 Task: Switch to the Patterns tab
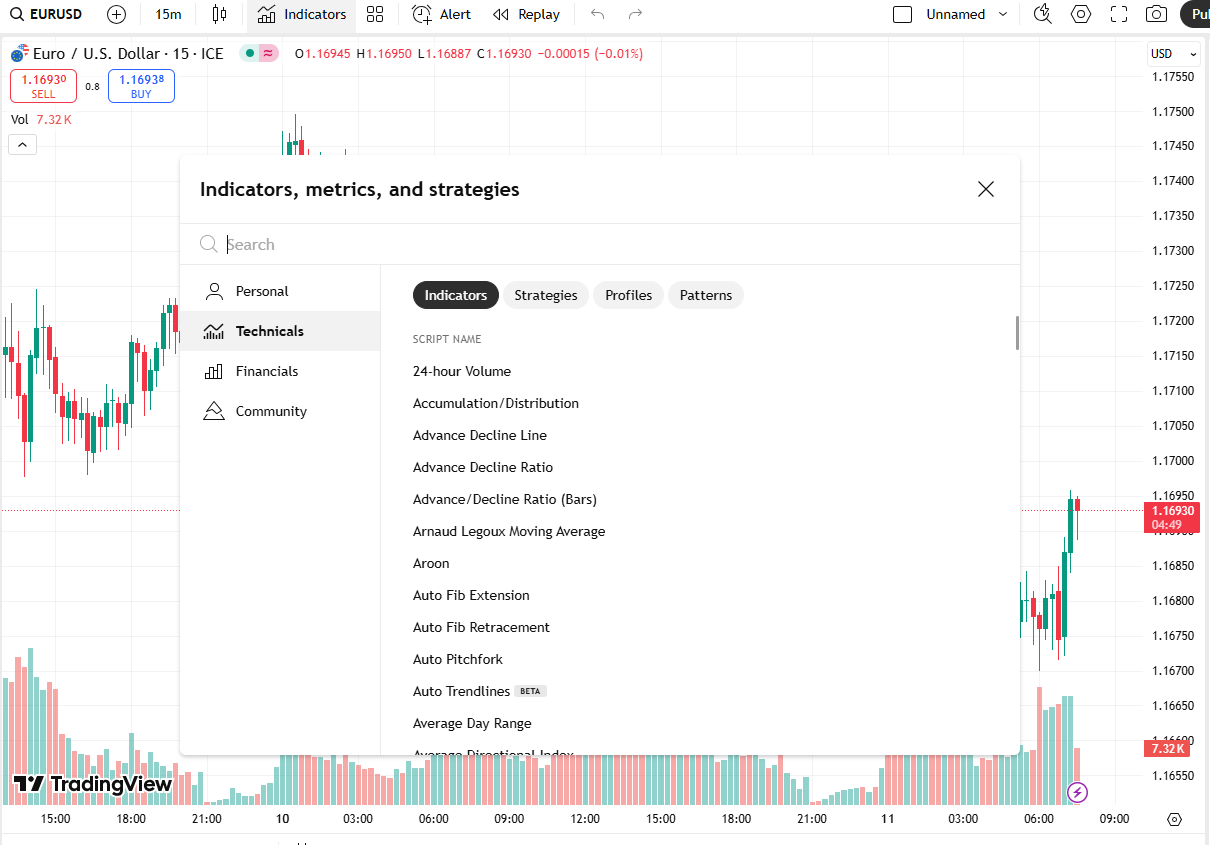706,295
